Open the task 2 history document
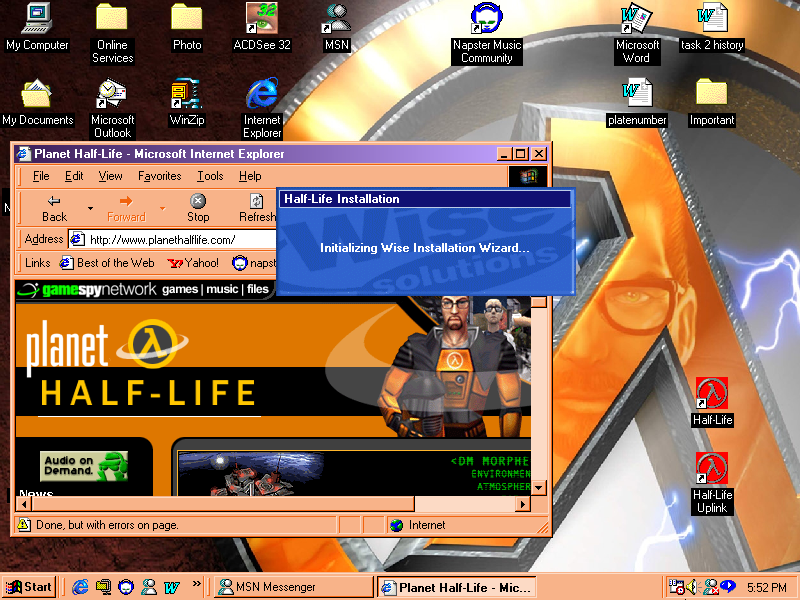This screenshot has width=800, height=600. click(x=712, y=27)
